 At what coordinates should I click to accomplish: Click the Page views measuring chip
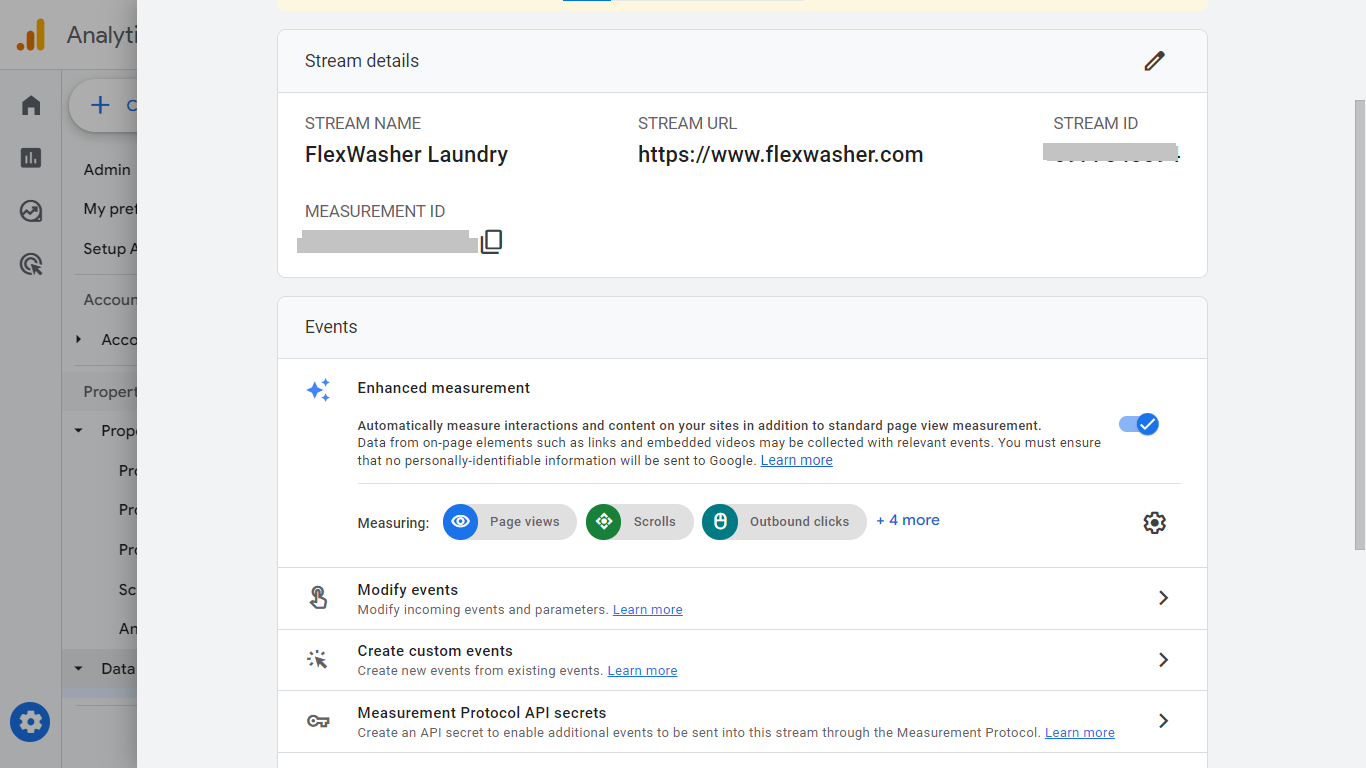(510, 522)
